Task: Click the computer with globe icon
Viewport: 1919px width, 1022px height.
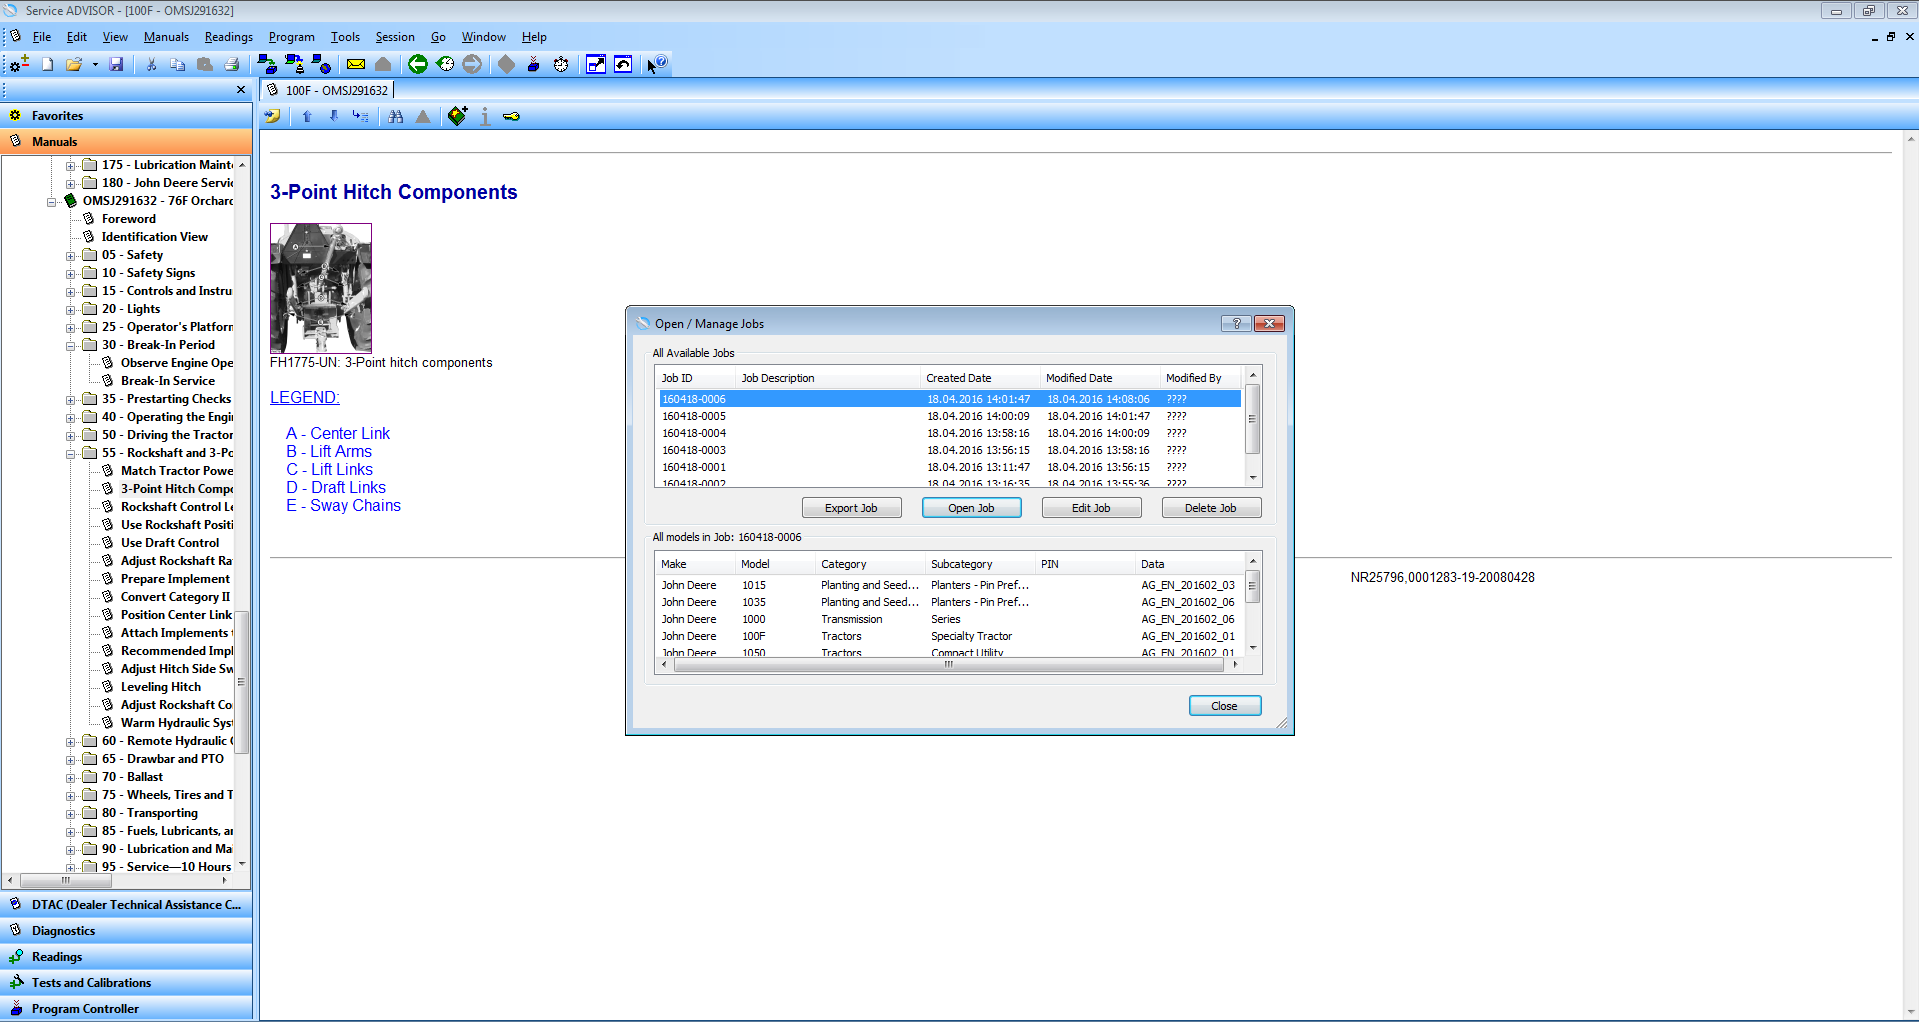Action: click(x=321, y=64)
